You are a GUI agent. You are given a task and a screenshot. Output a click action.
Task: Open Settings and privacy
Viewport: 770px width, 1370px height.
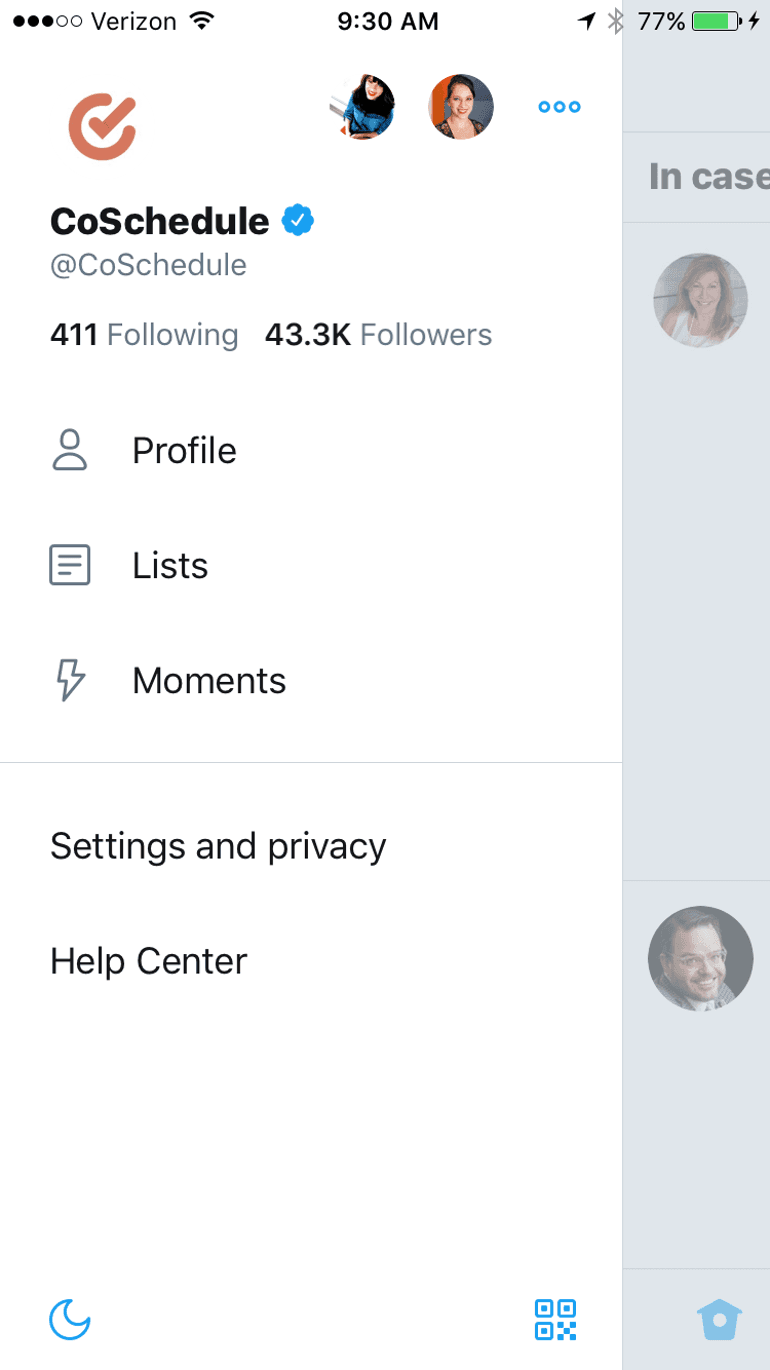coord(218,847)
